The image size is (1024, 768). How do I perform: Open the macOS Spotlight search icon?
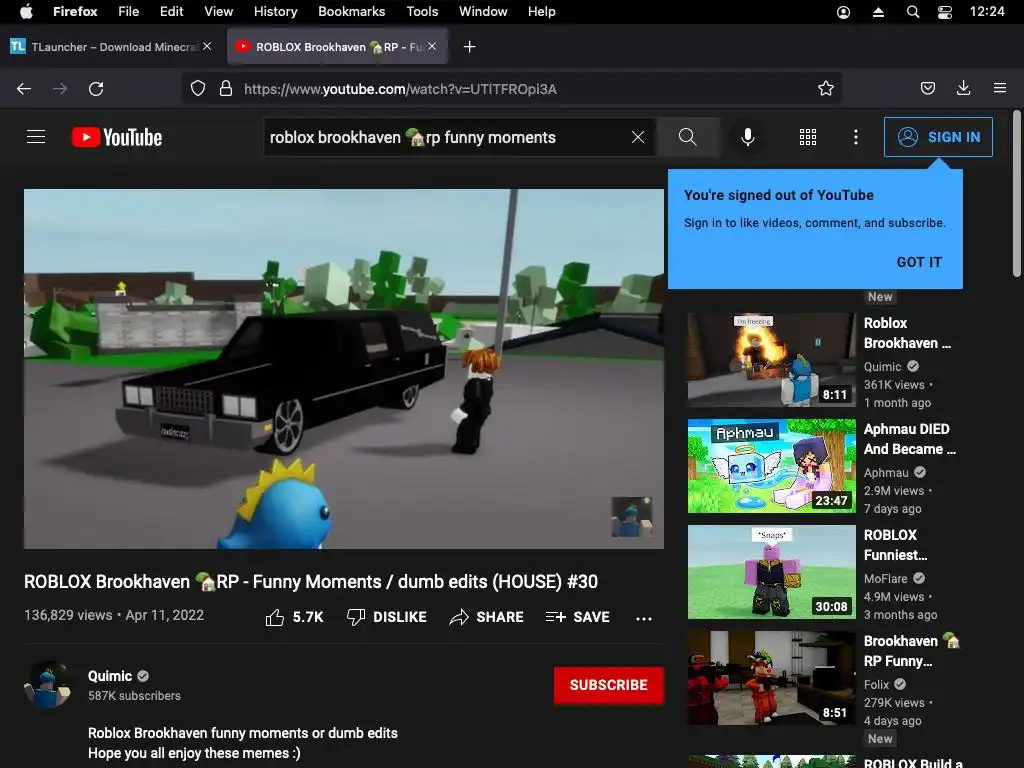tap(913, 12)
